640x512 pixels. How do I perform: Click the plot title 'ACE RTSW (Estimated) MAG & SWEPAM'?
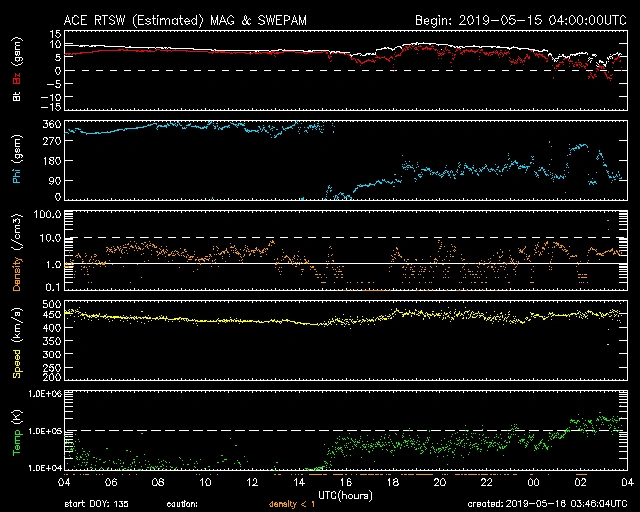185,20
